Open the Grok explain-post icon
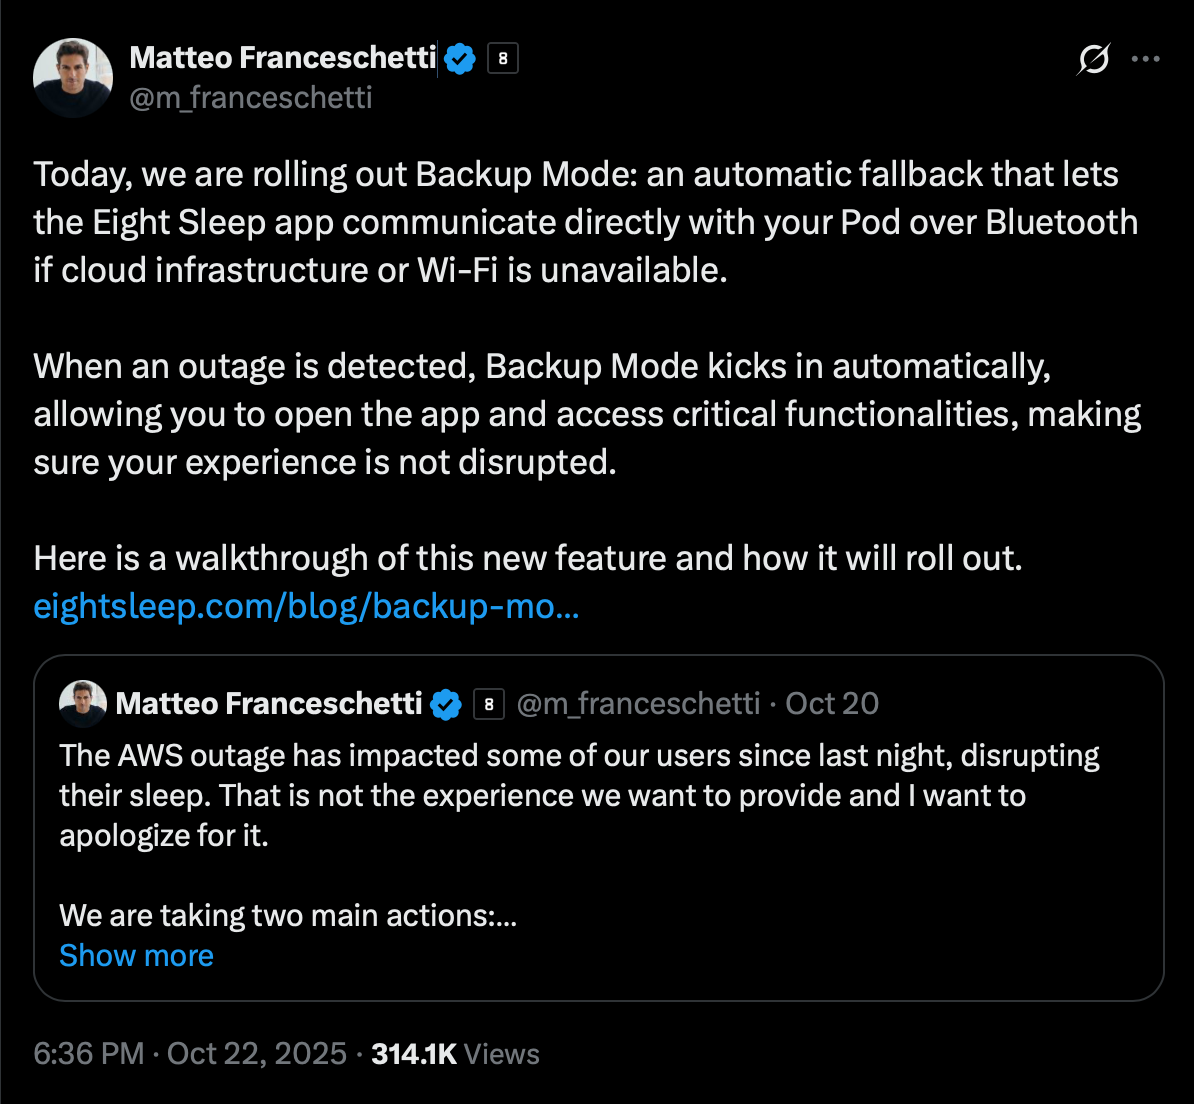This screenshot has height=1104, width=1194. click(x=1093, y=60)
